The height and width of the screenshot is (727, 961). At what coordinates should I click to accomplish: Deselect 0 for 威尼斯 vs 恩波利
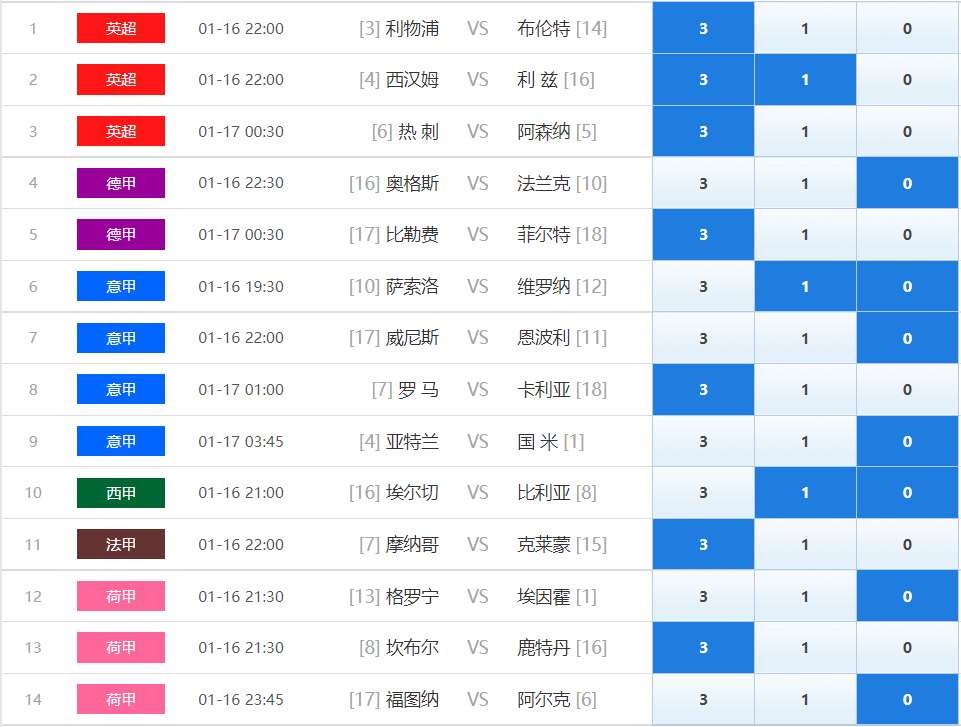pyautogui.click(x=907, y=338)
